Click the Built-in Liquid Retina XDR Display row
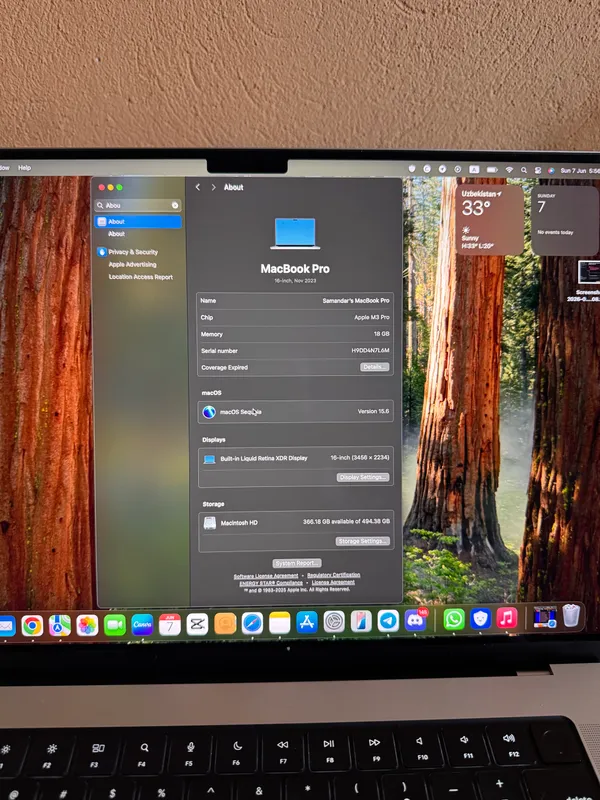The height and width of the screenshot is (800, 600). pyautogui.click(x=295, y=459)
